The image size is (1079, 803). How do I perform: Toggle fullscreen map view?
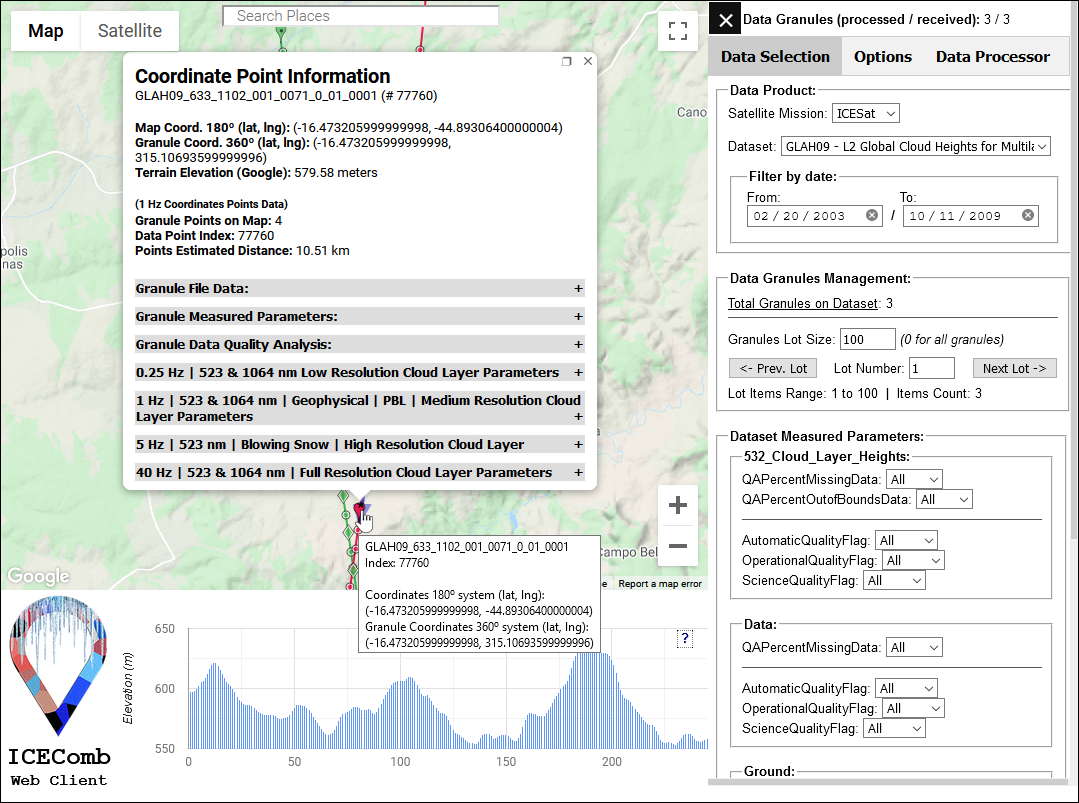tap(677, 31)
